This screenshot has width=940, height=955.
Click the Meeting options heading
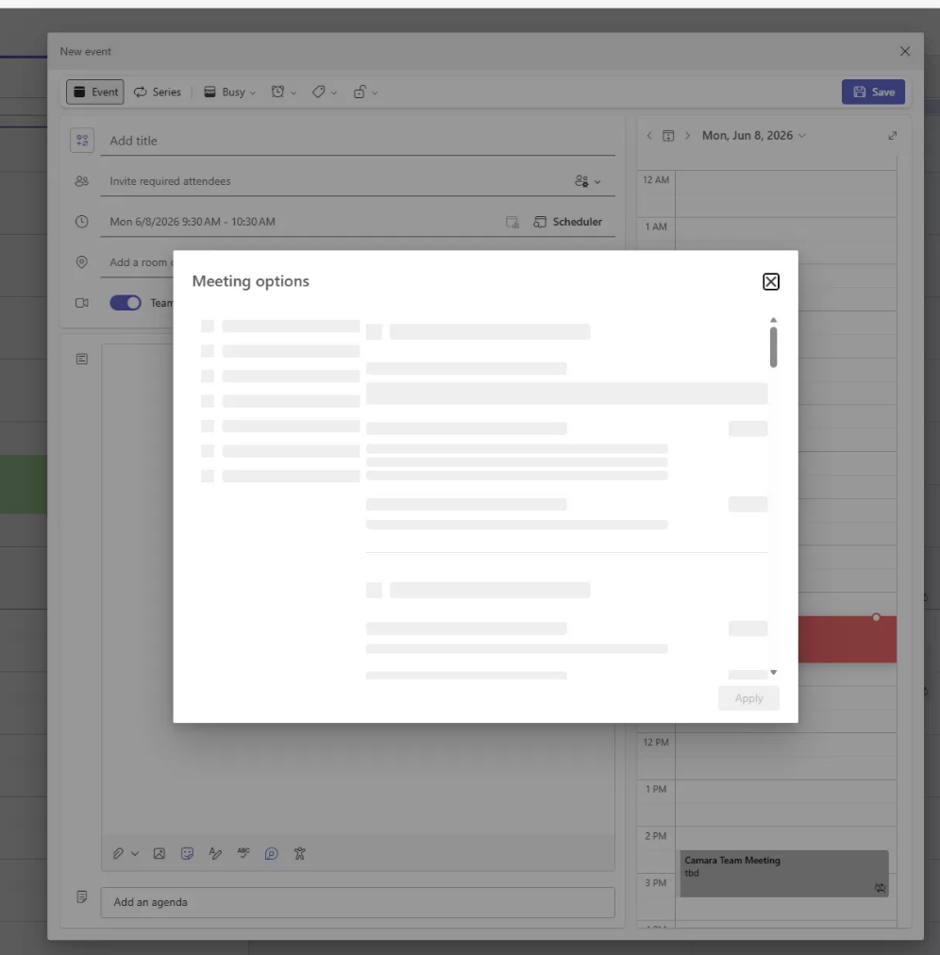(250, 281)
